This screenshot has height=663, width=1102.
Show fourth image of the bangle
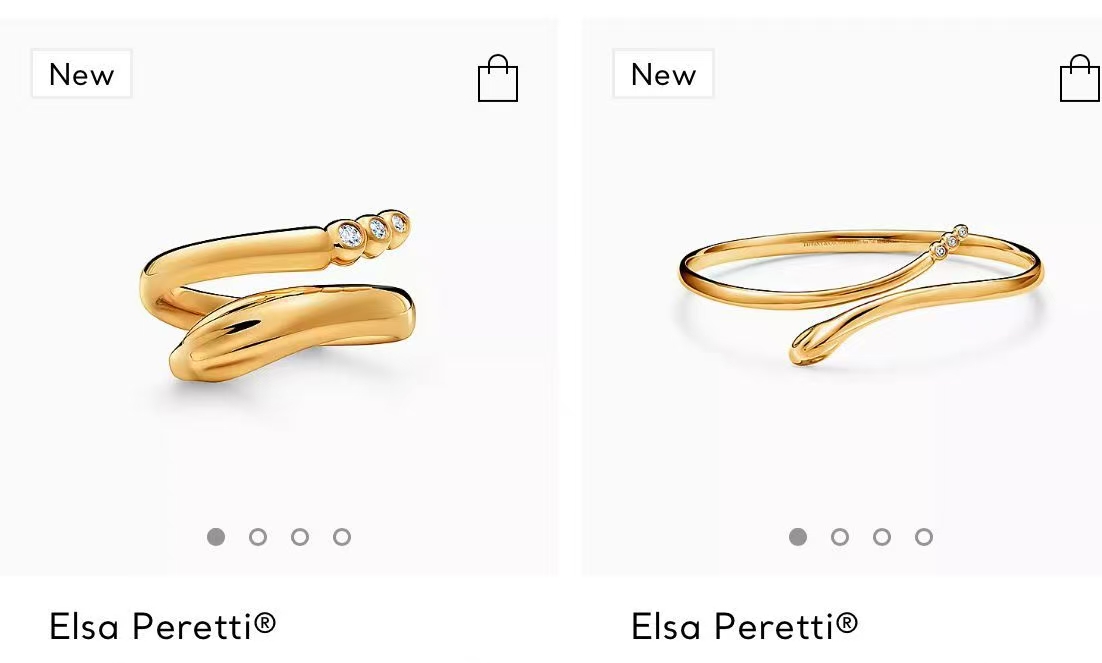[924, 537]
